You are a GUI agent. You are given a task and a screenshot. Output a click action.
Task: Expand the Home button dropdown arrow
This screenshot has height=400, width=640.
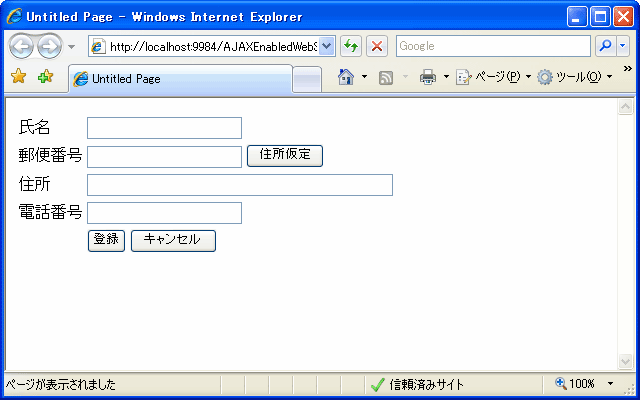[364, 77]
